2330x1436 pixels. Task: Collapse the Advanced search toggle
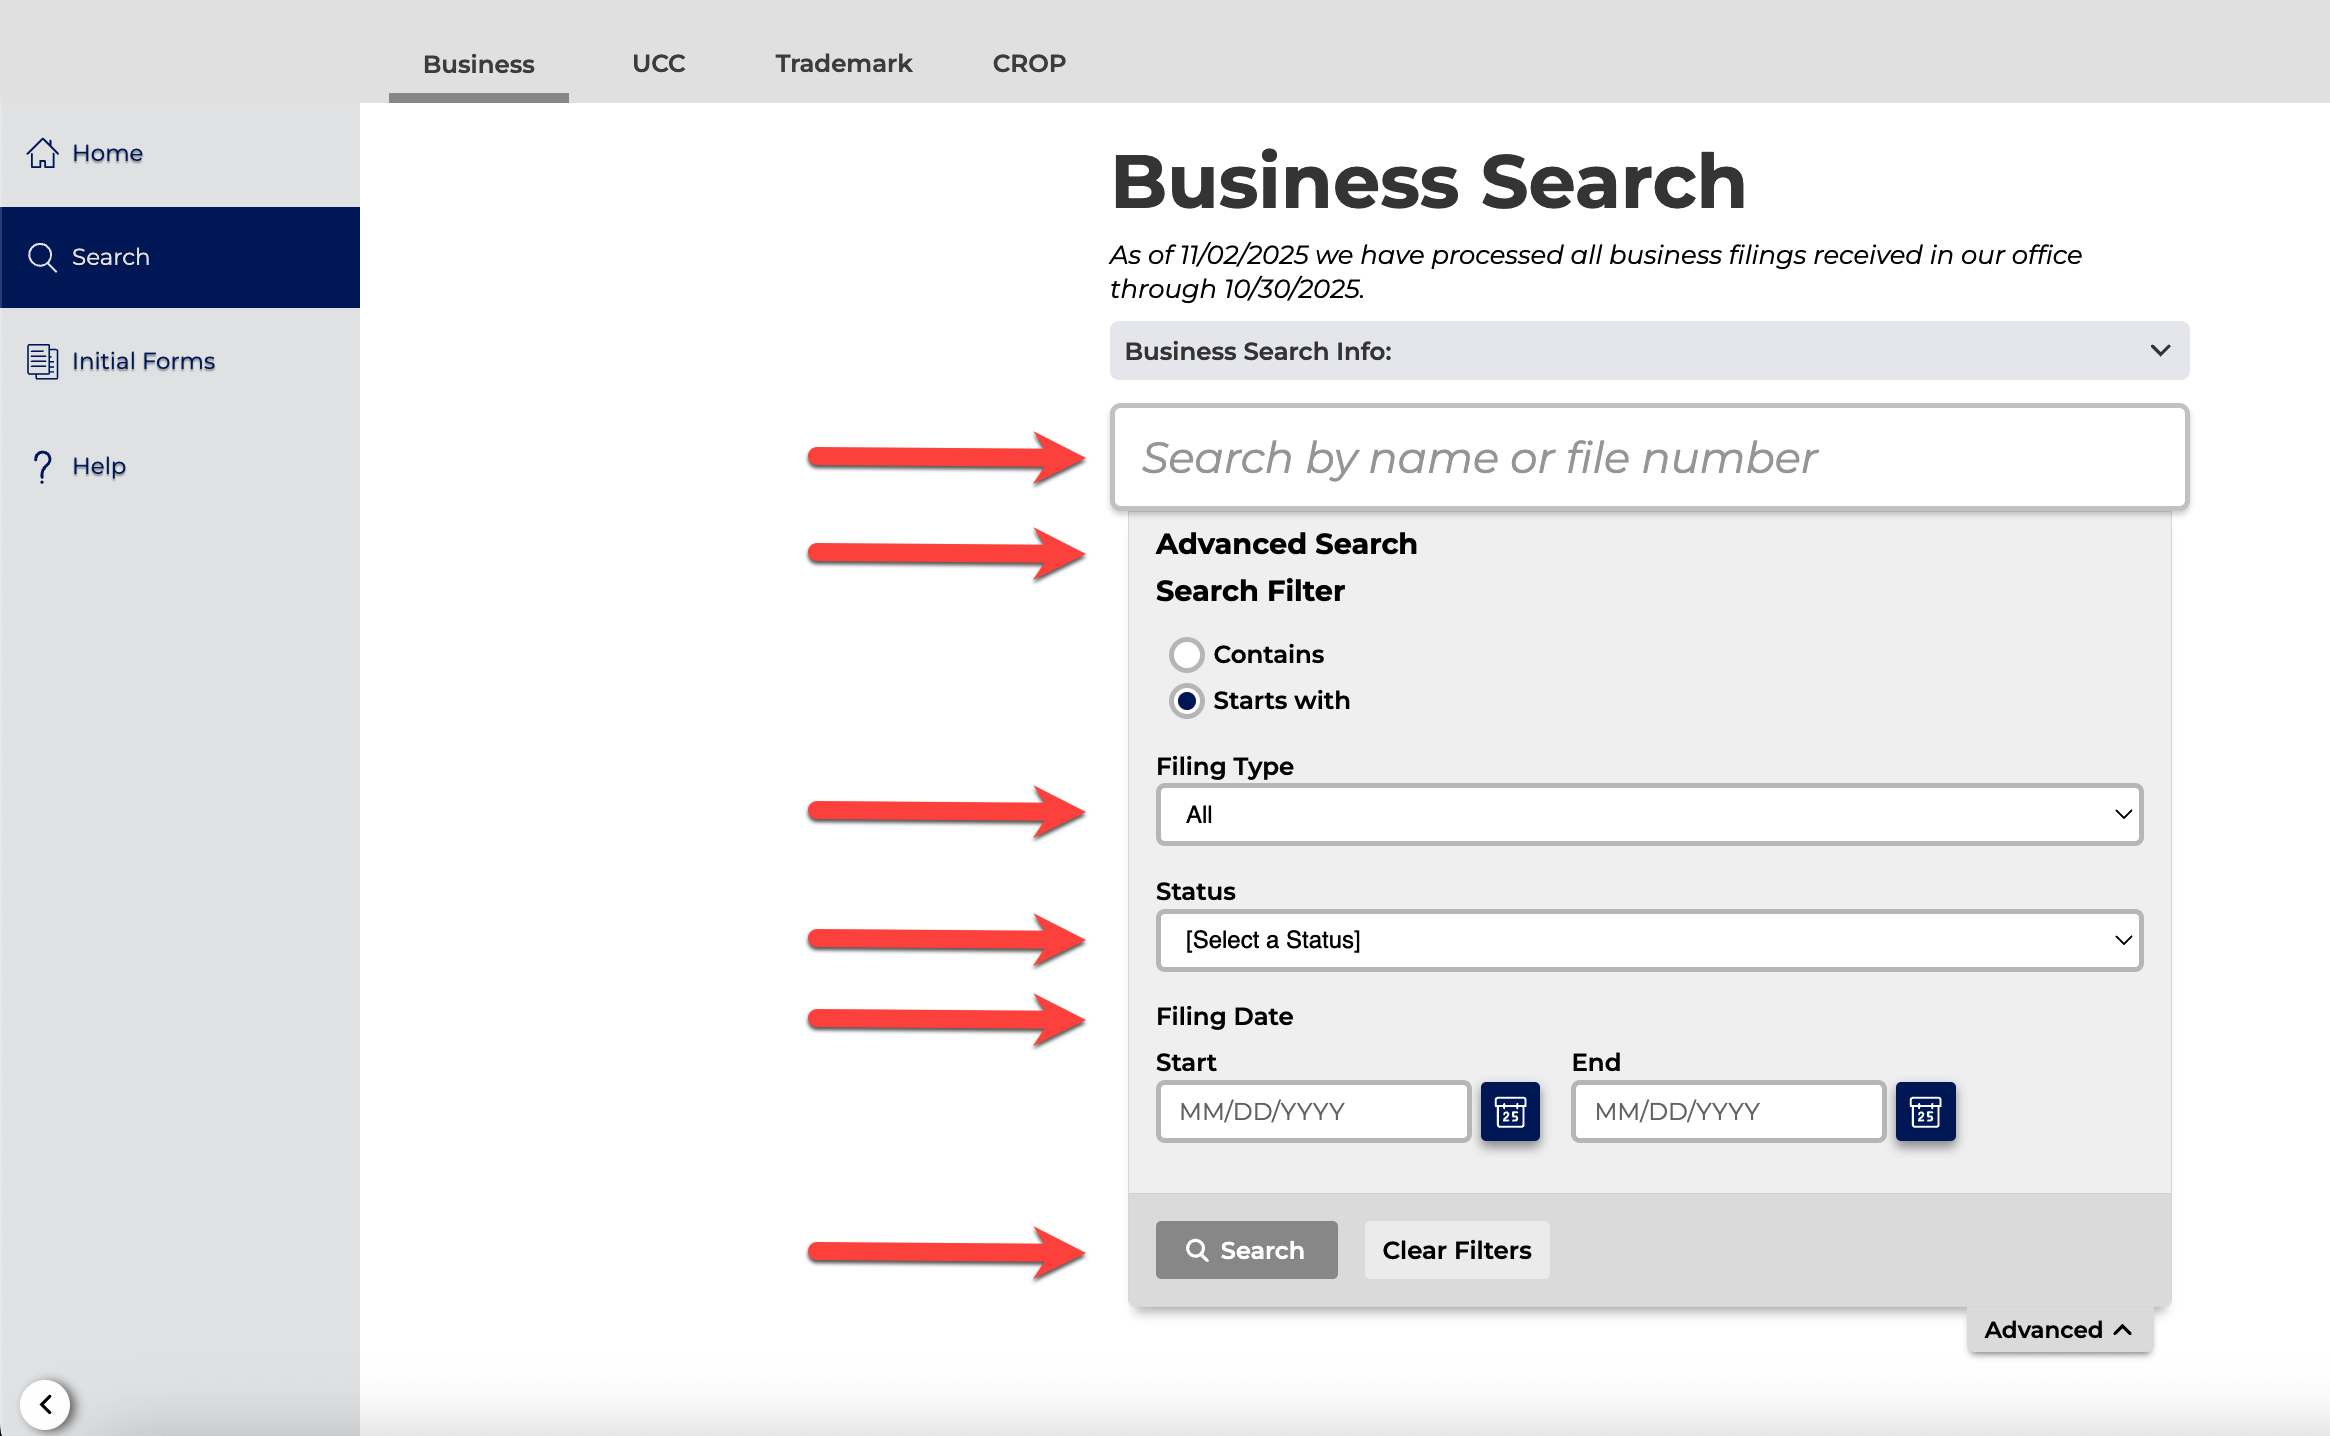[2058, 1330]
